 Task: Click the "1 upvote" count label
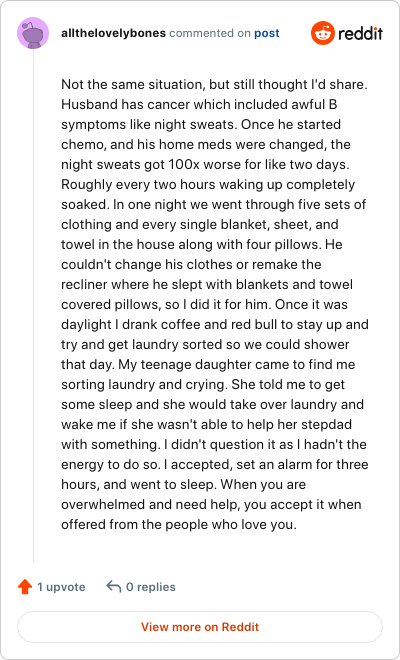[61, 587]
